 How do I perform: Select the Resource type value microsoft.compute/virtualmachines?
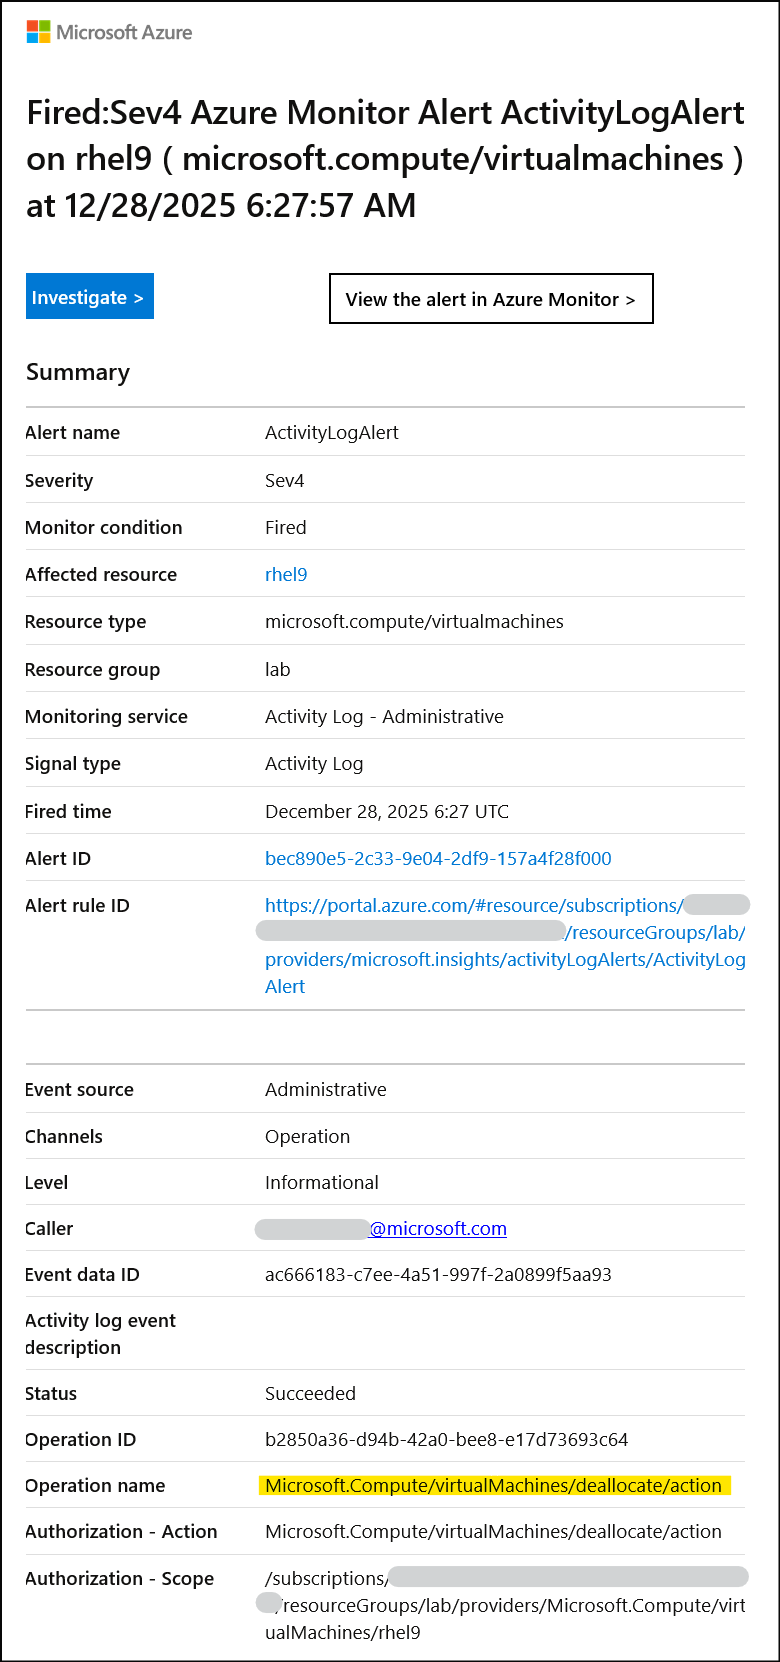tap(414, 622)
